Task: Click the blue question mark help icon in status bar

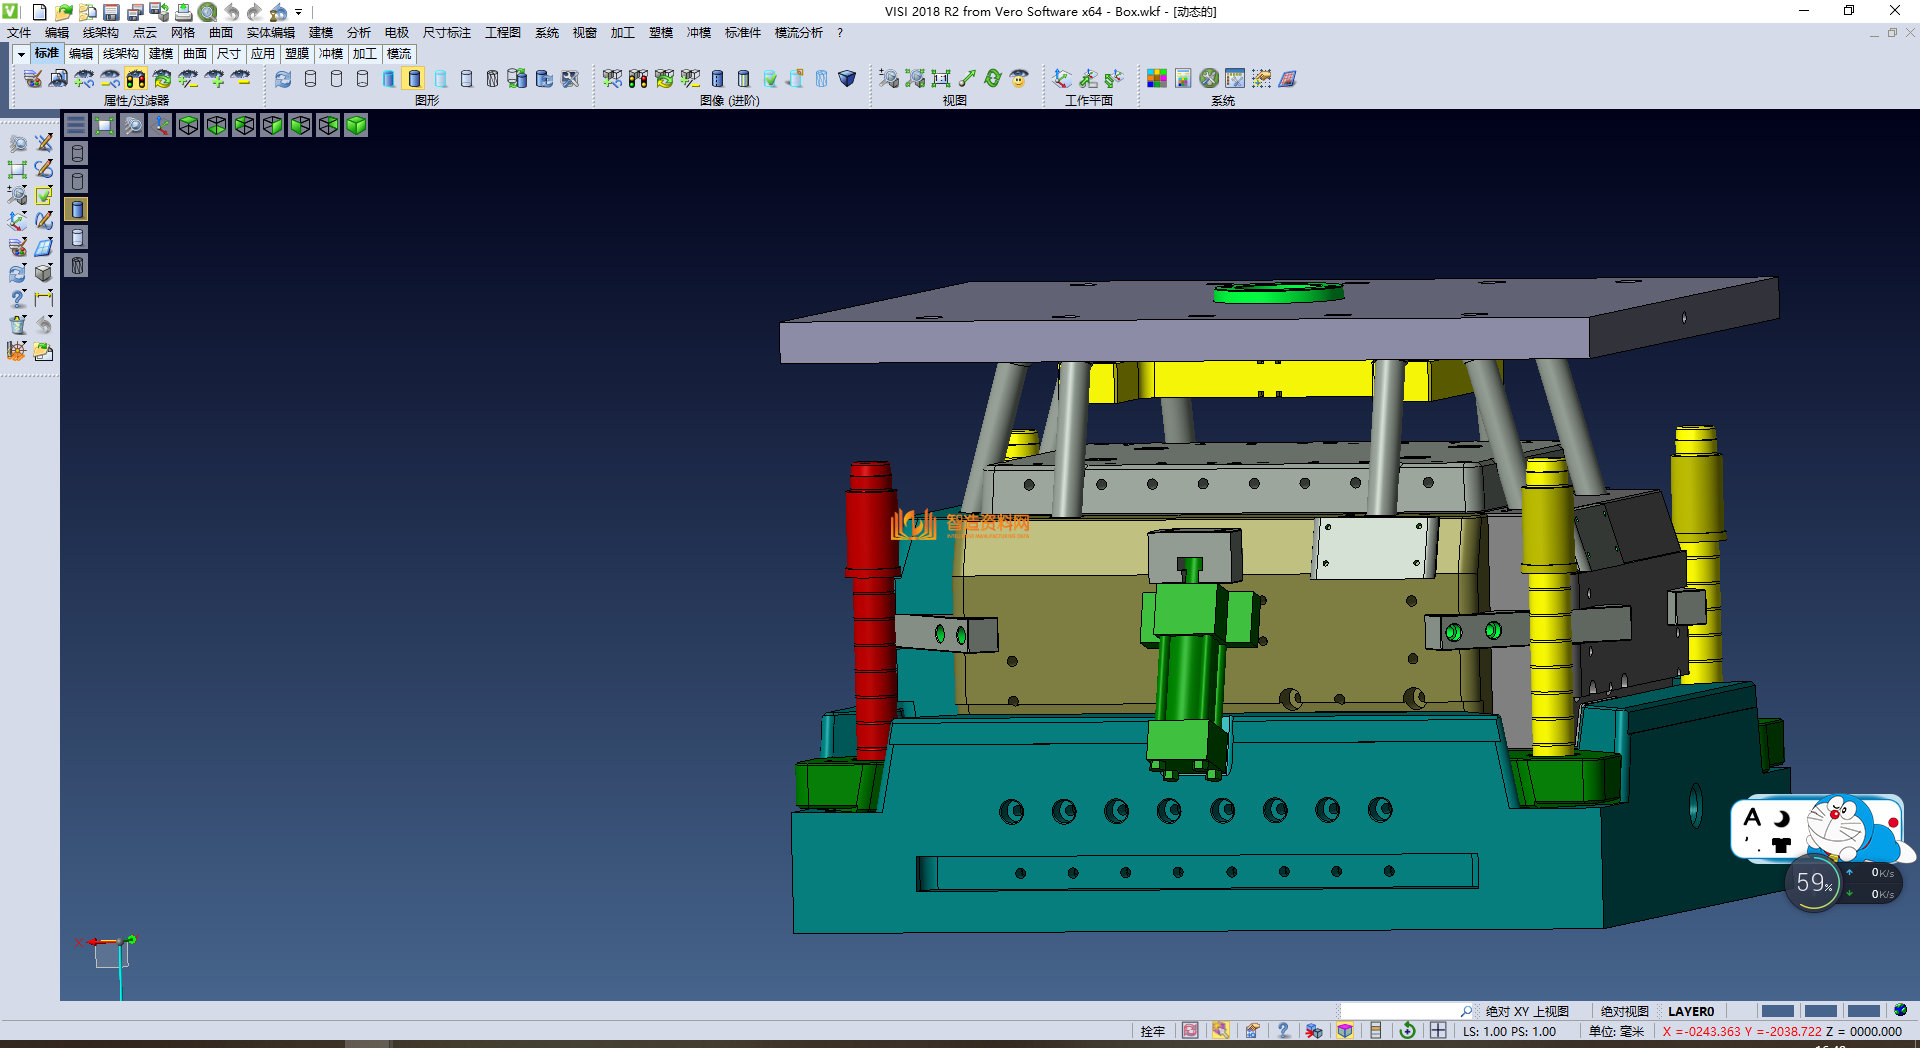Action: pos(1283,1031)
